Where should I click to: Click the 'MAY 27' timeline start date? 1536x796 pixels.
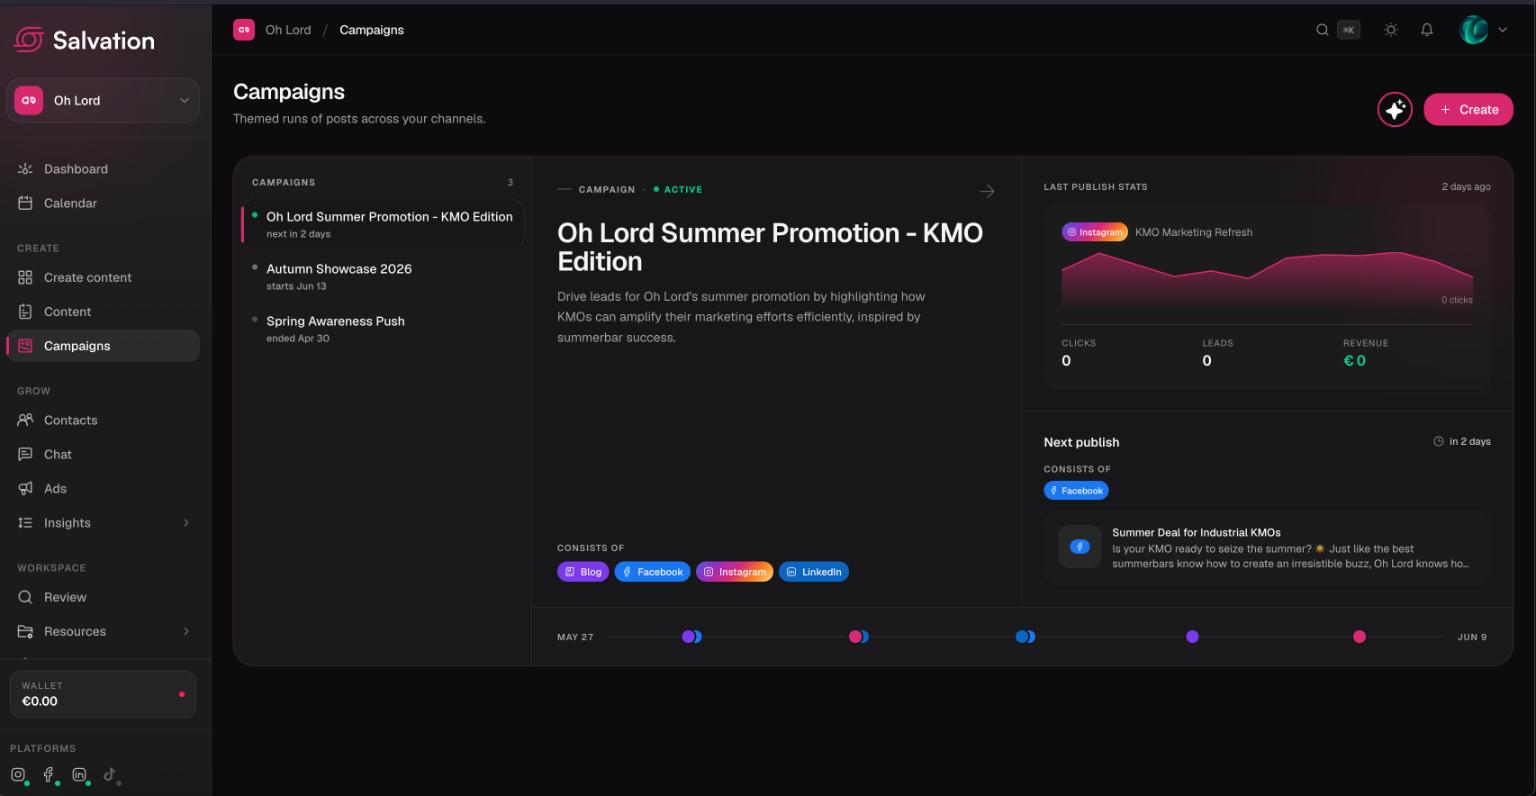pos(575,637)
